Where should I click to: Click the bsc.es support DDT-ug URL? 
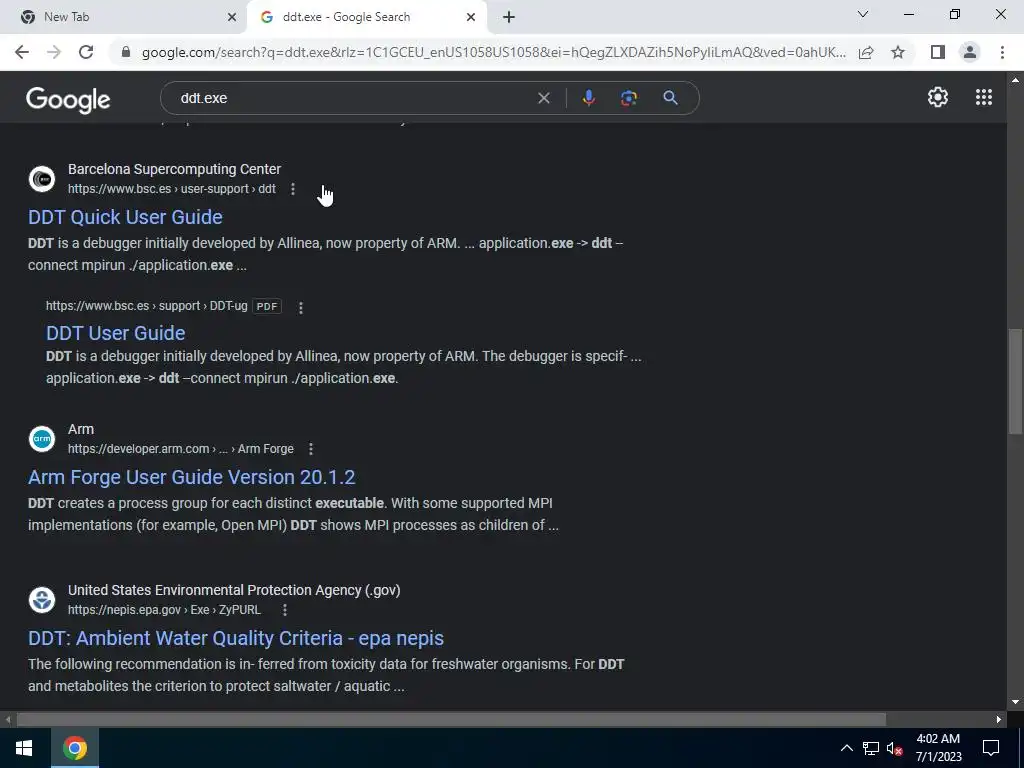pos(146,306)
